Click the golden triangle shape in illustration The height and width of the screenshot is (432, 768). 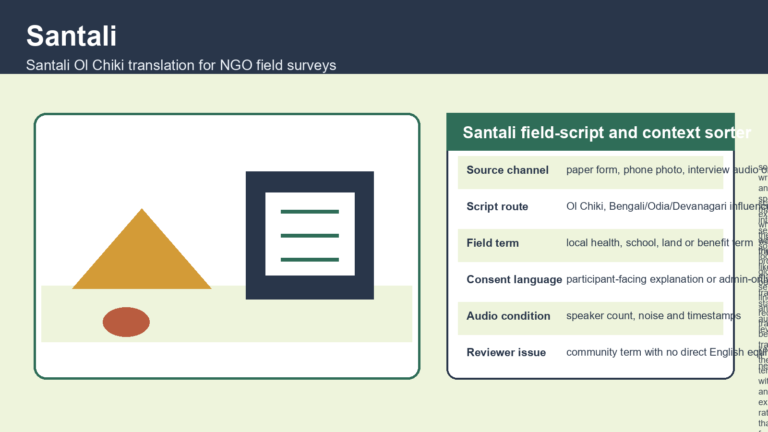[x=142, y=257]
